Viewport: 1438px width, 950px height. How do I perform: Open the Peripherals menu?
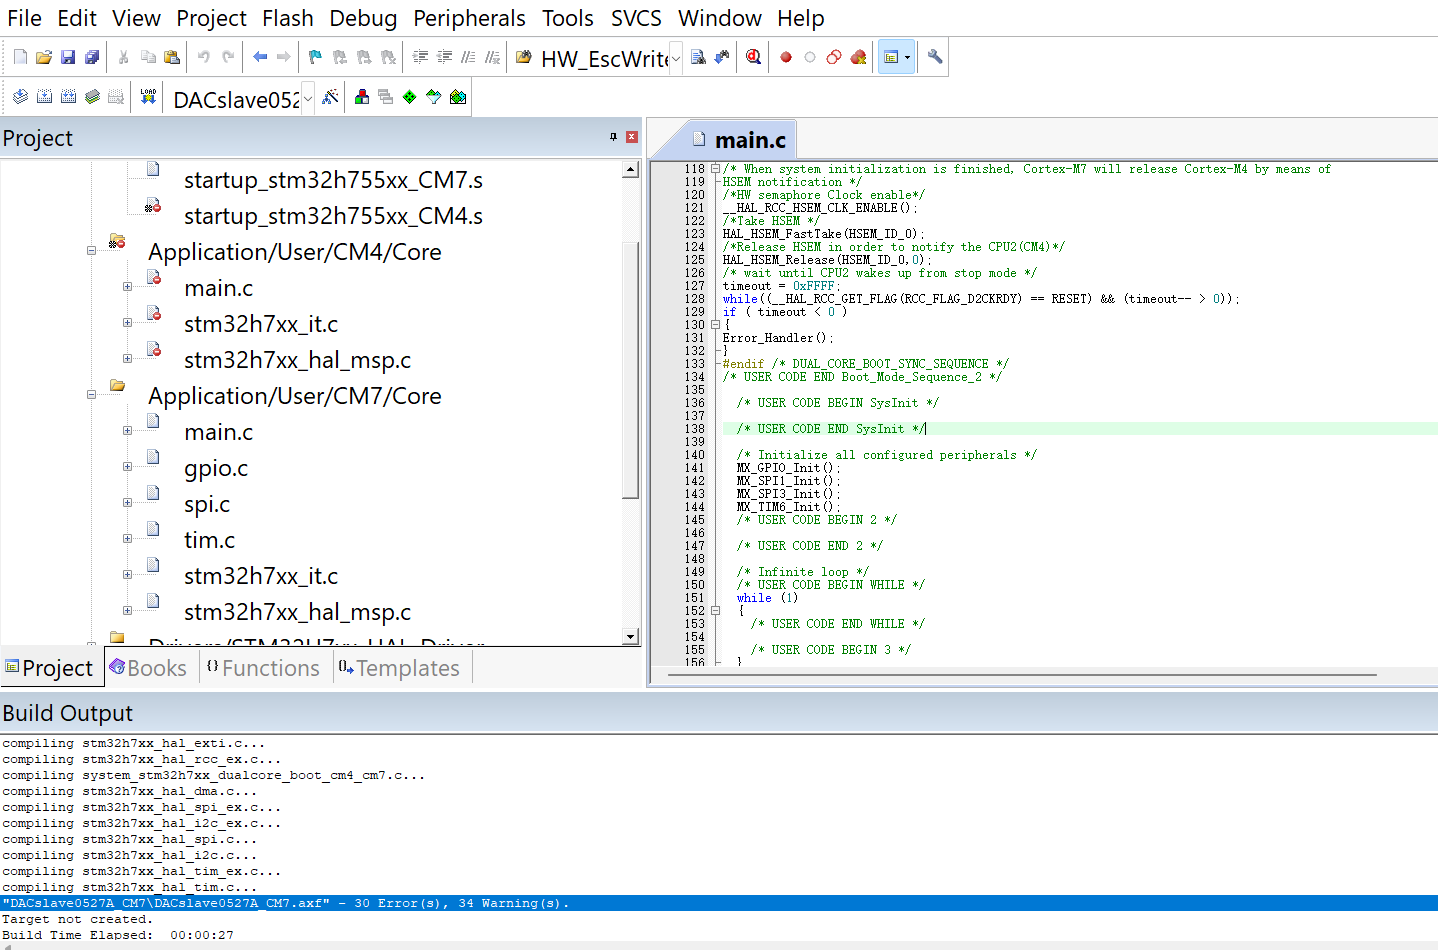(x=469, y=18)
